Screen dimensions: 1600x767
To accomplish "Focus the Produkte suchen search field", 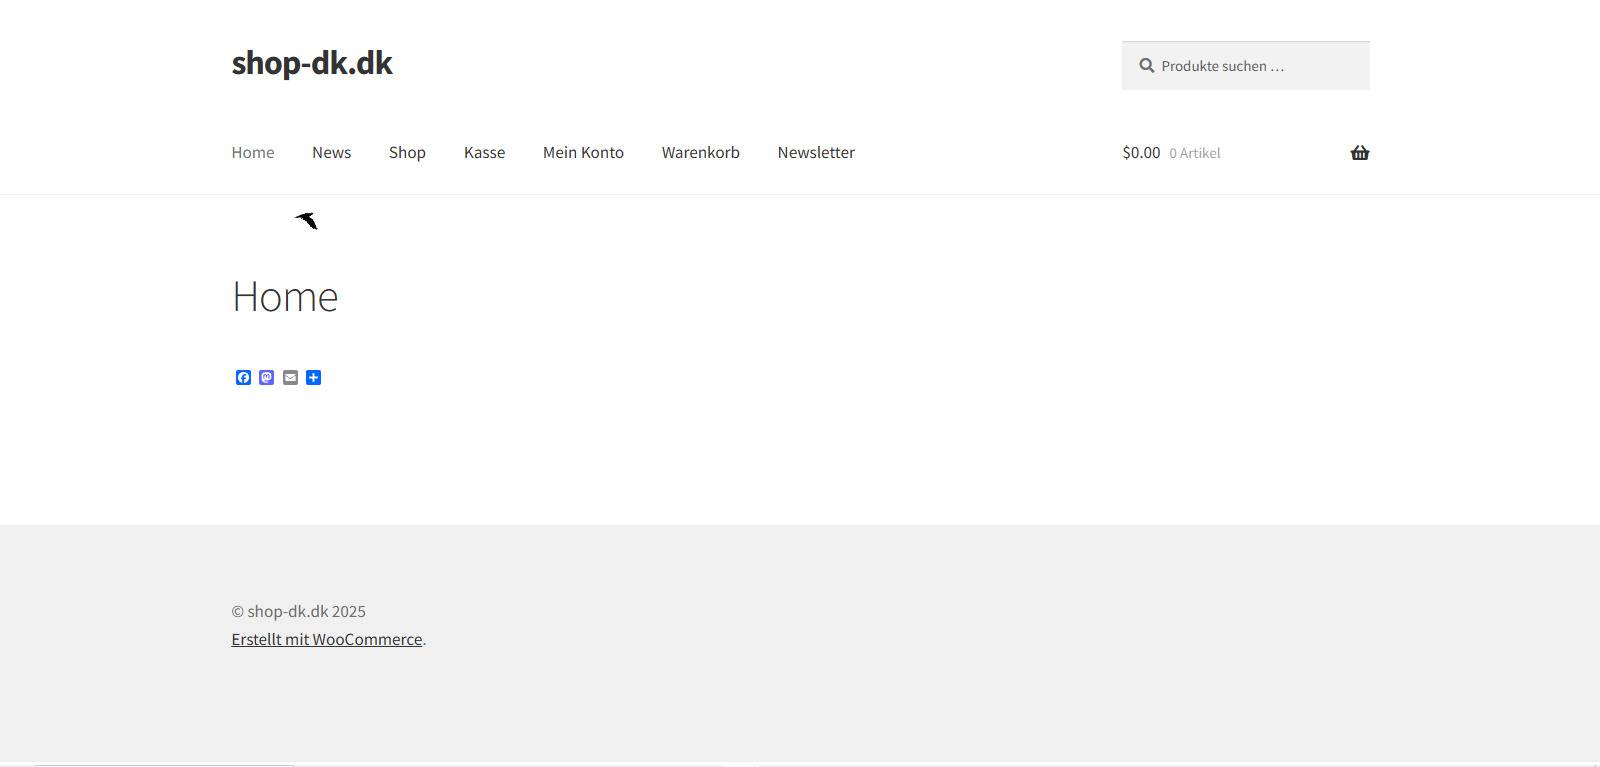I will 1260,66.
